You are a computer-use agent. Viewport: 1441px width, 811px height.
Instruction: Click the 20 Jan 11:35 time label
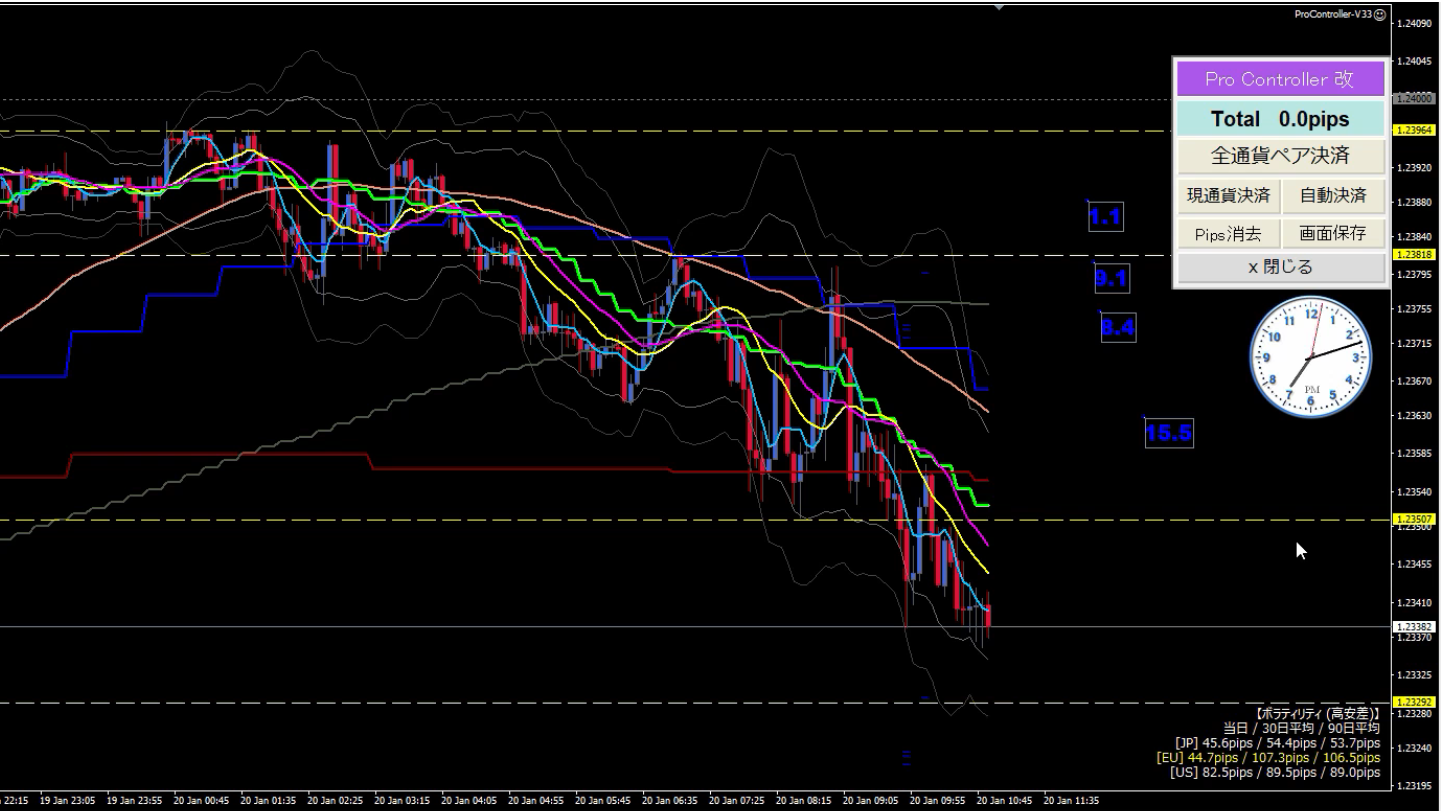(1071, 801)
